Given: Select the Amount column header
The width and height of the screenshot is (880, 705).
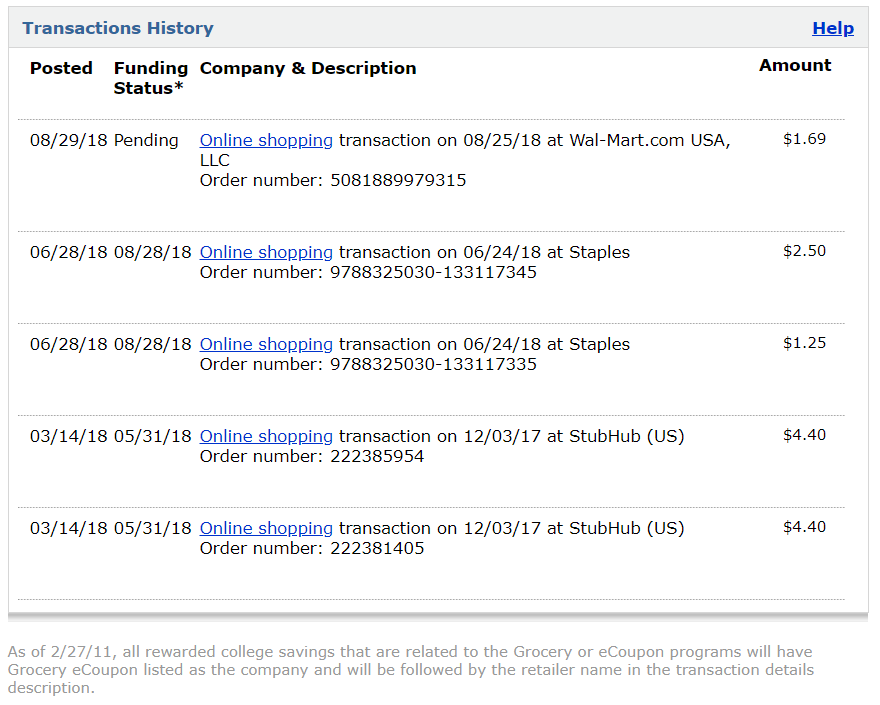Looking at the screenshot, I should (795, 65).
